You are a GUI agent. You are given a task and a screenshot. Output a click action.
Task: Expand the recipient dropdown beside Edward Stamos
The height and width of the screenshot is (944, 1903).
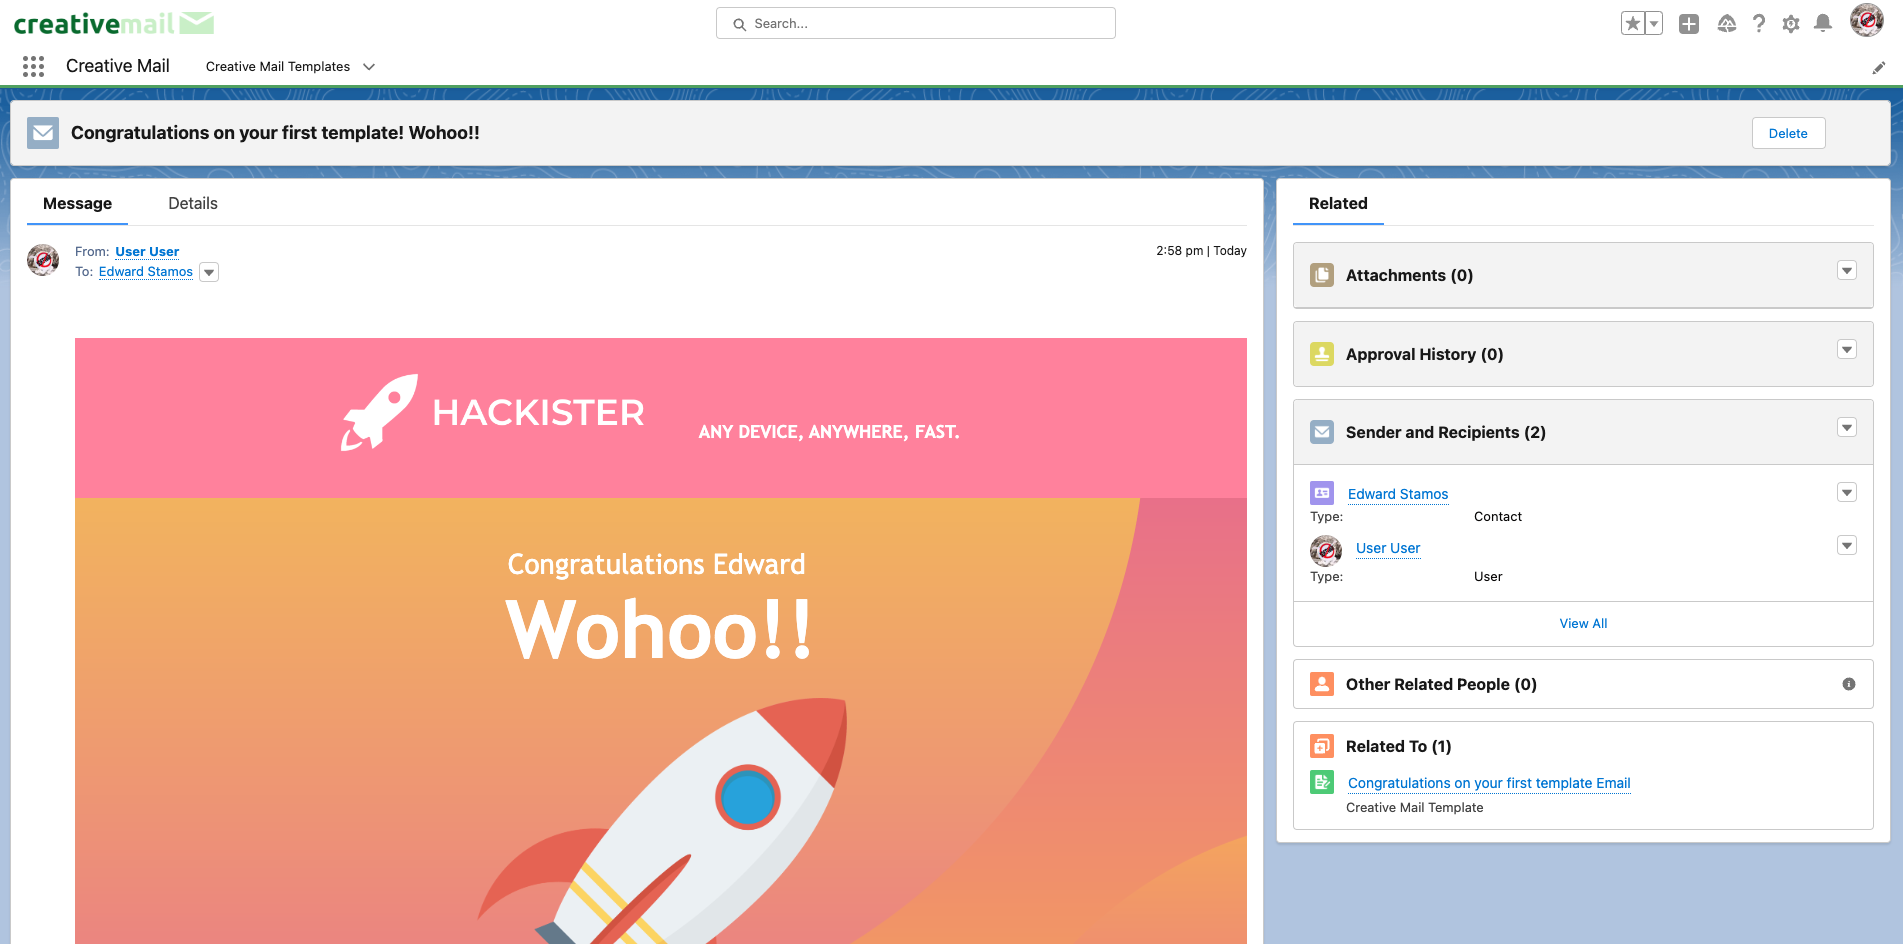click(x=209, y=273)
